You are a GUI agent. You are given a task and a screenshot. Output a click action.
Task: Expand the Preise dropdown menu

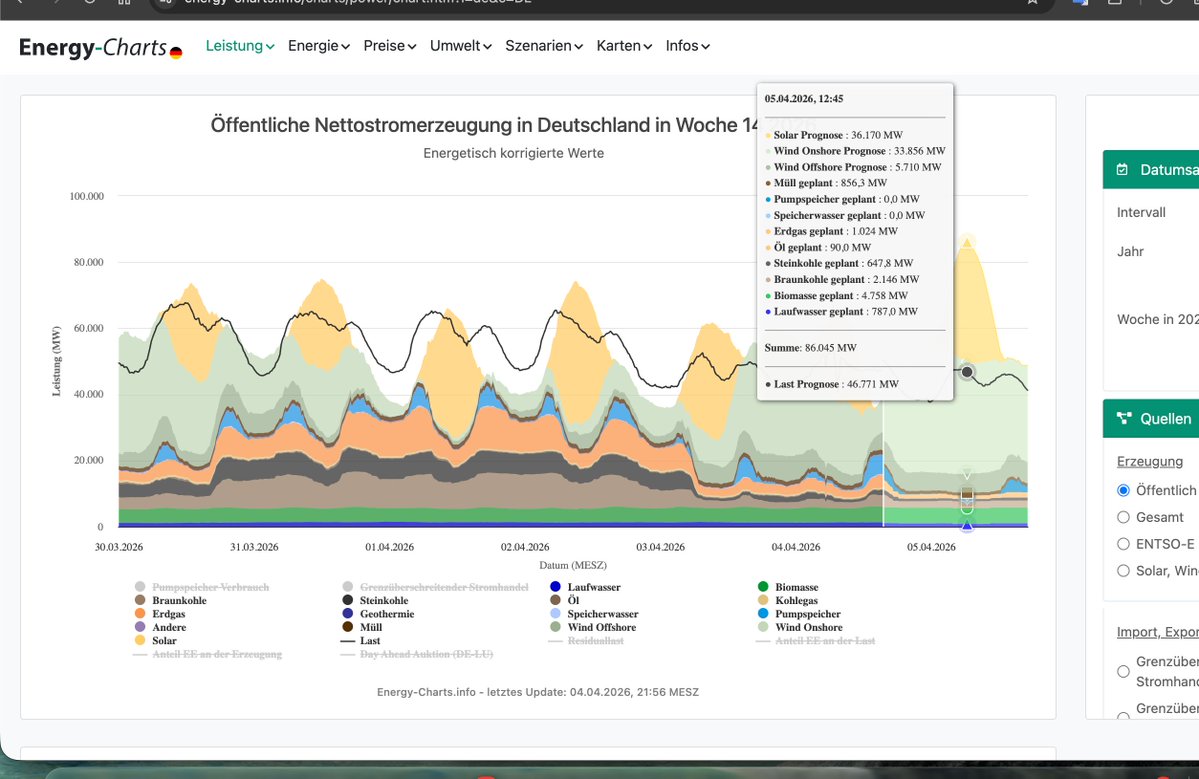(x=389, y=46)
